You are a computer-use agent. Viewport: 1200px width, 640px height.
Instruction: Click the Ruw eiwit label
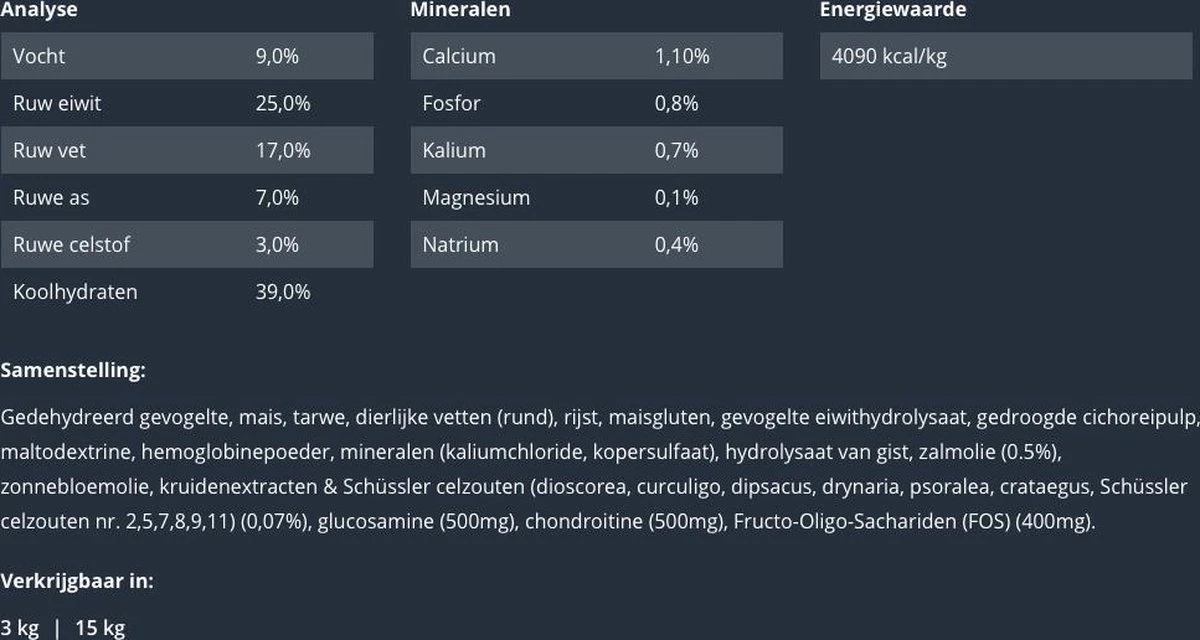click(x=57, y=103)
